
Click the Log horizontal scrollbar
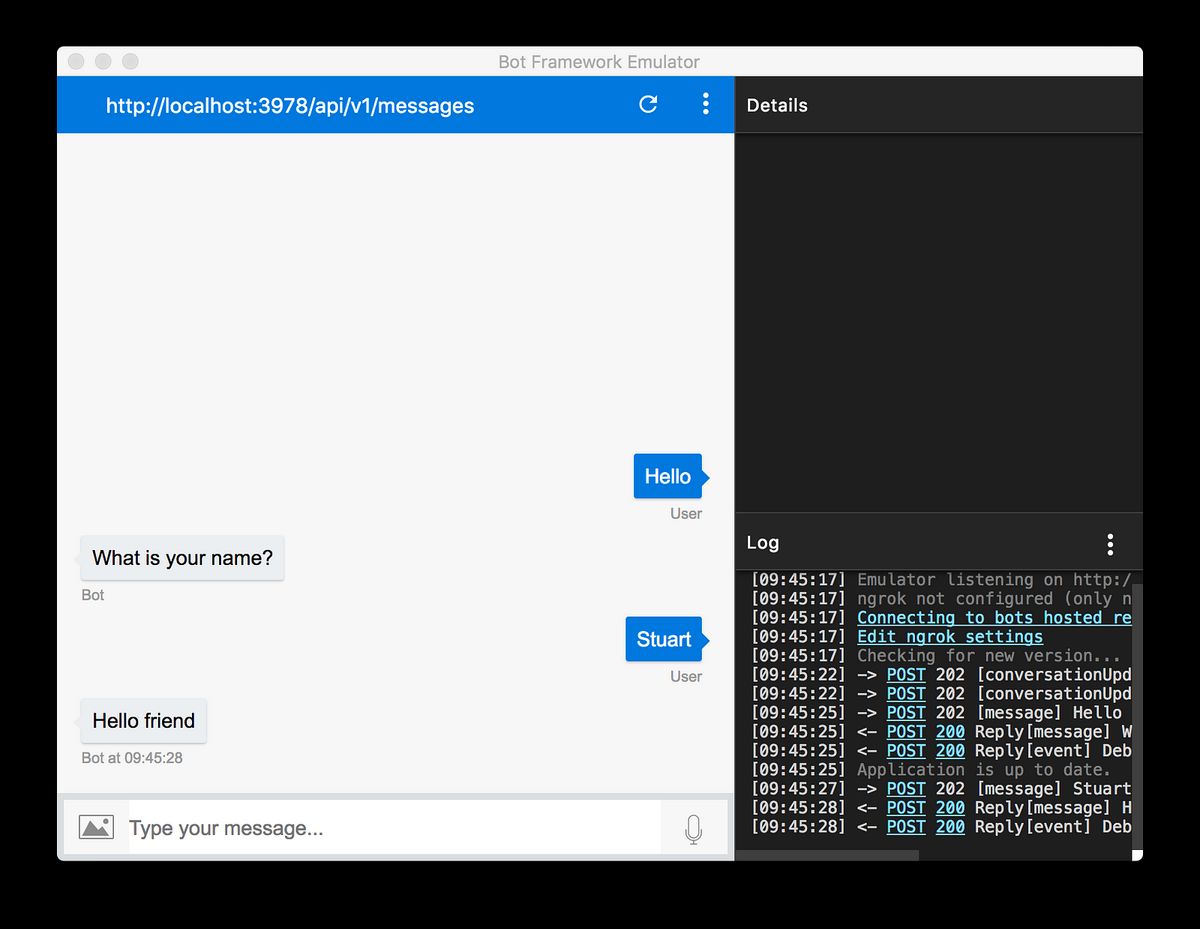click(827, 855)
